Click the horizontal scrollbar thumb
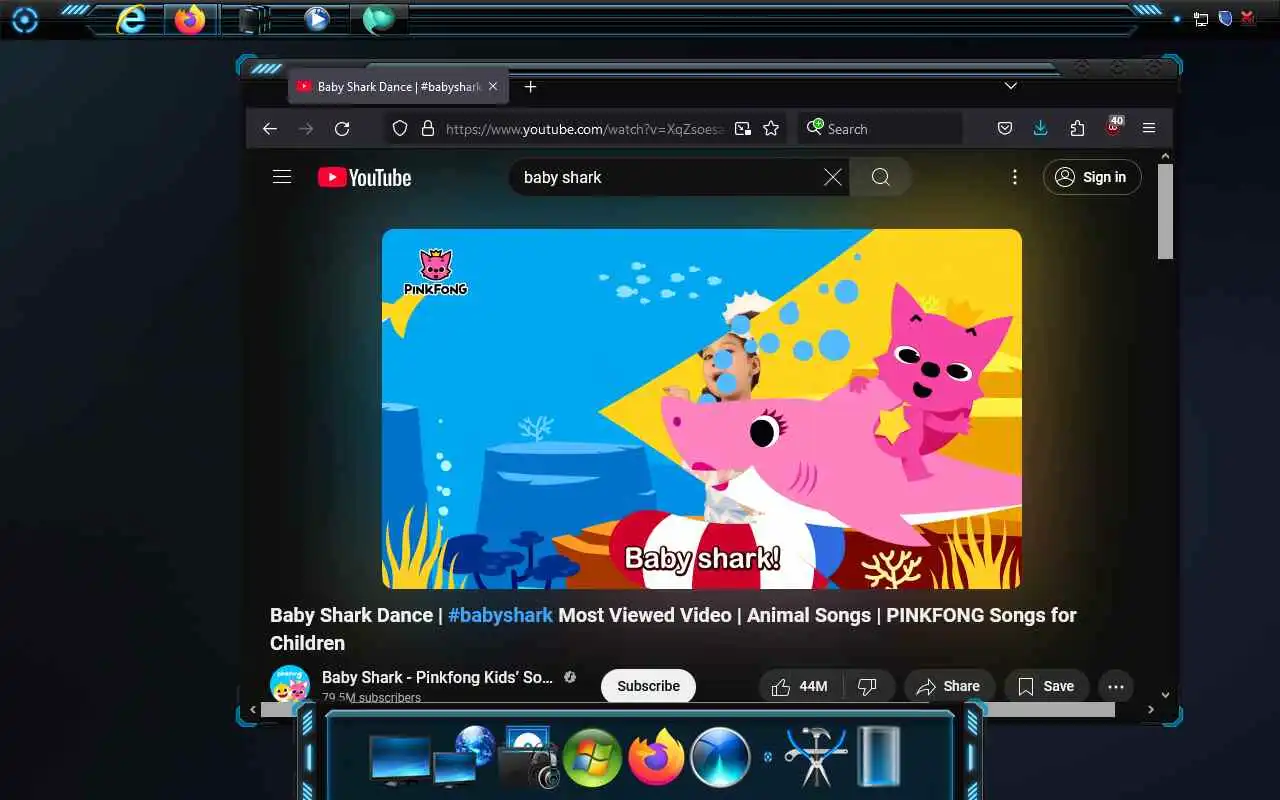 click(688, 710)
